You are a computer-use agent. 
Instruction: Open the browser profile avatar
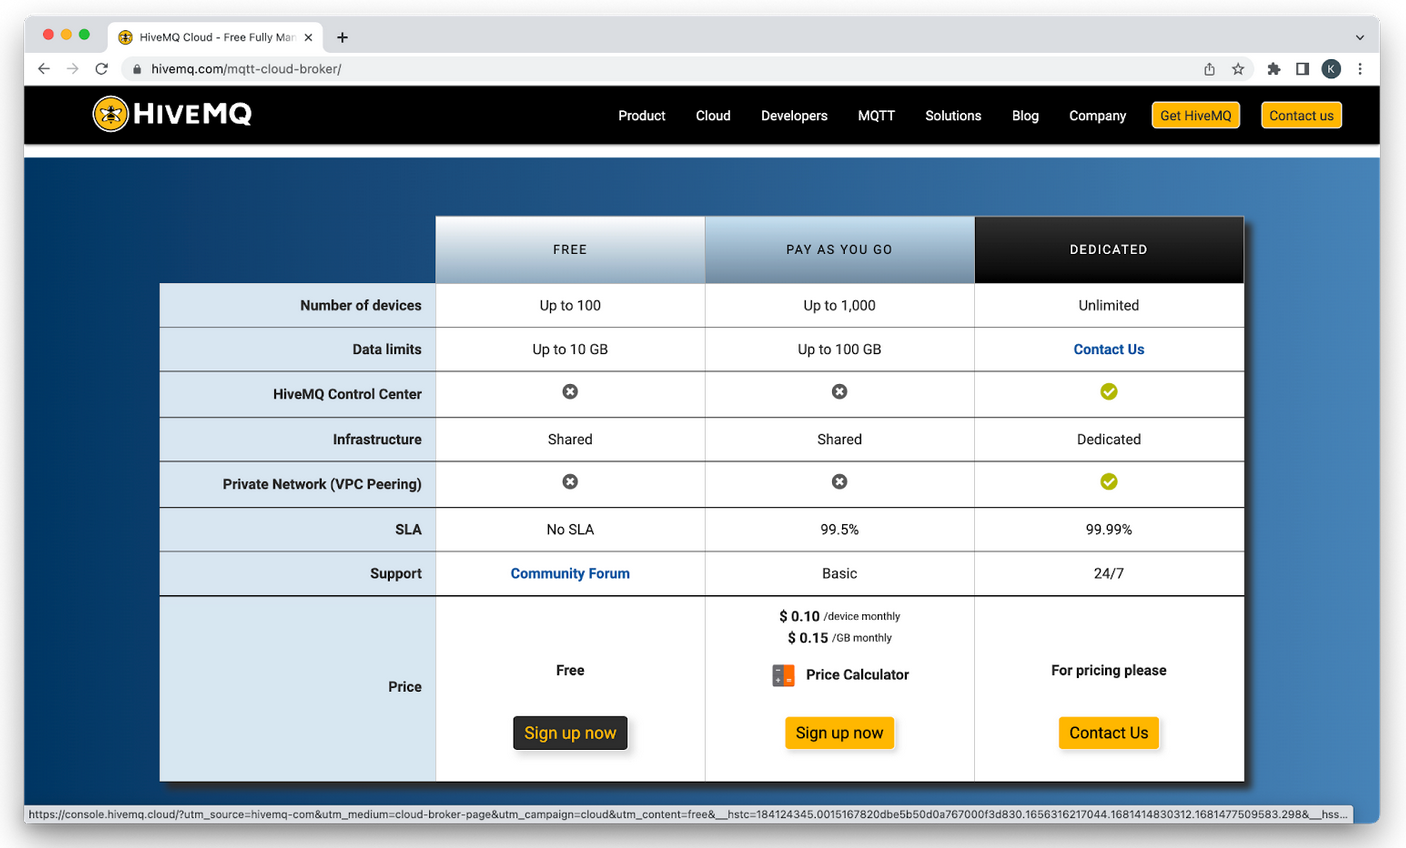pyautogui.click(x=1331, y=68)
